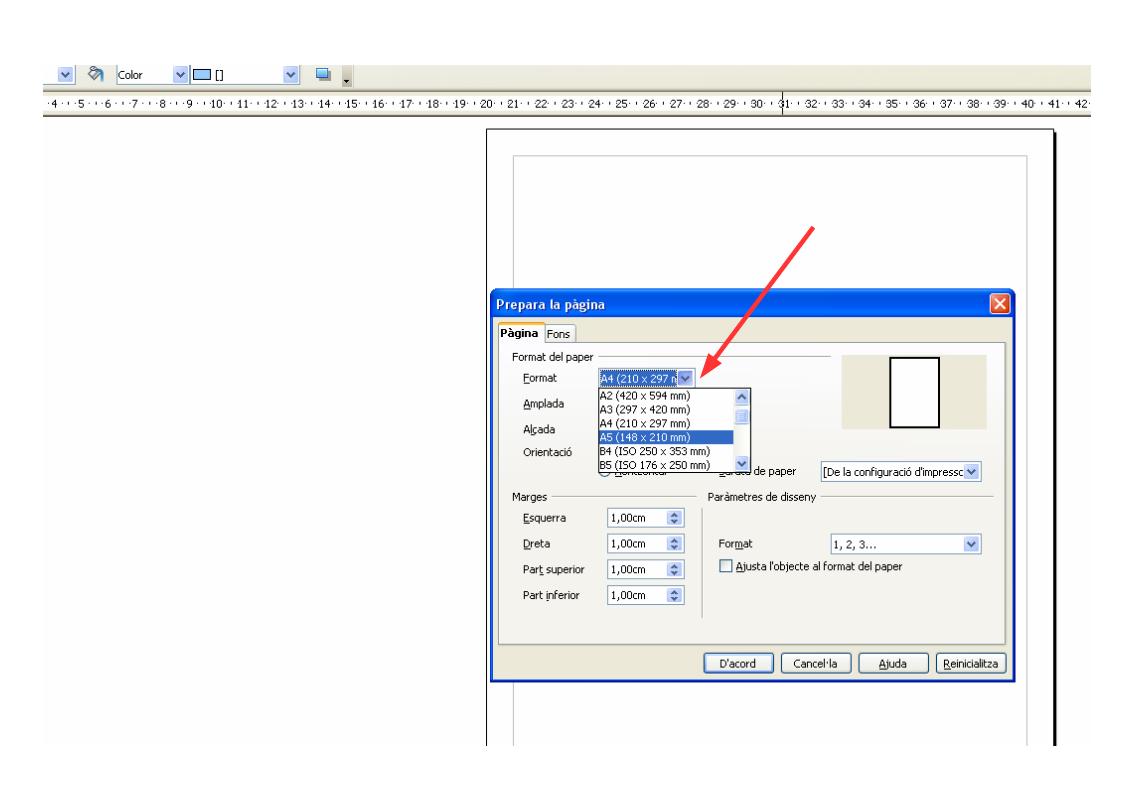The height and width of the screenshot is (794, 1123).
Task: Switch to the Fons tab
Action: (558, 334)
